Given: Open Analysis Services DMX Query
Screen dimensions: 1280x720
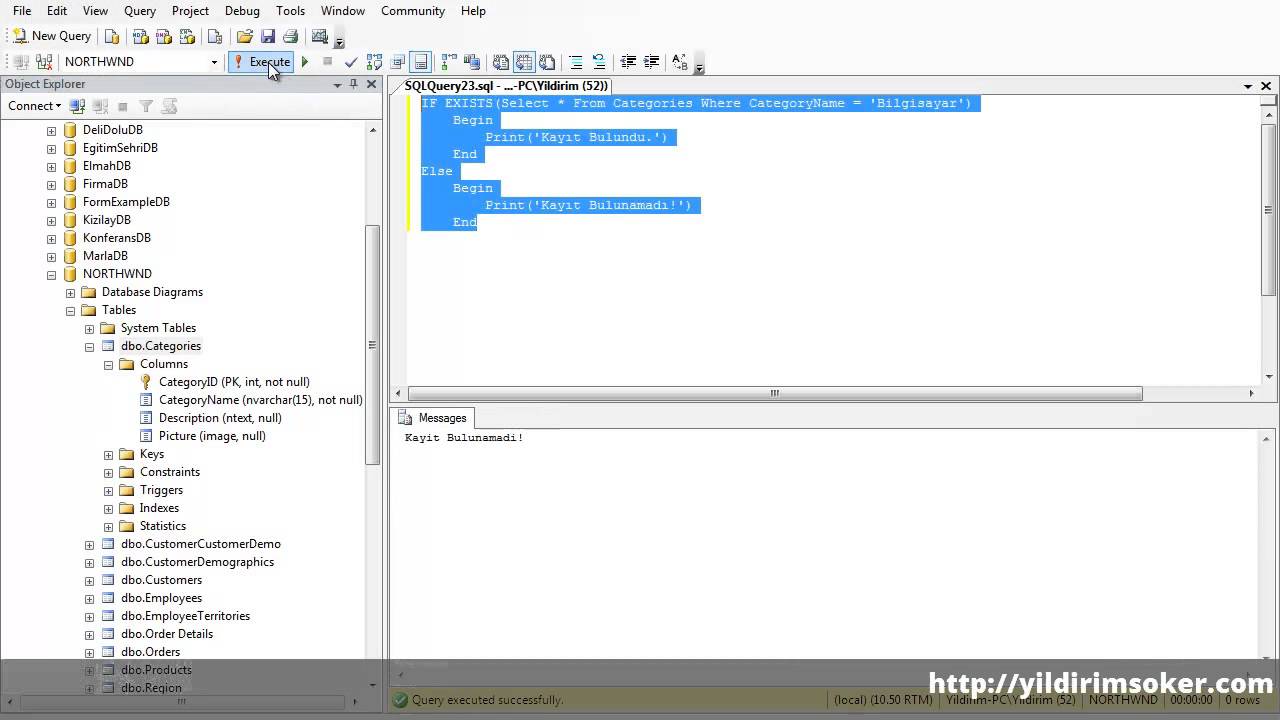Looking at the screenshot, I should pos(164,36).
